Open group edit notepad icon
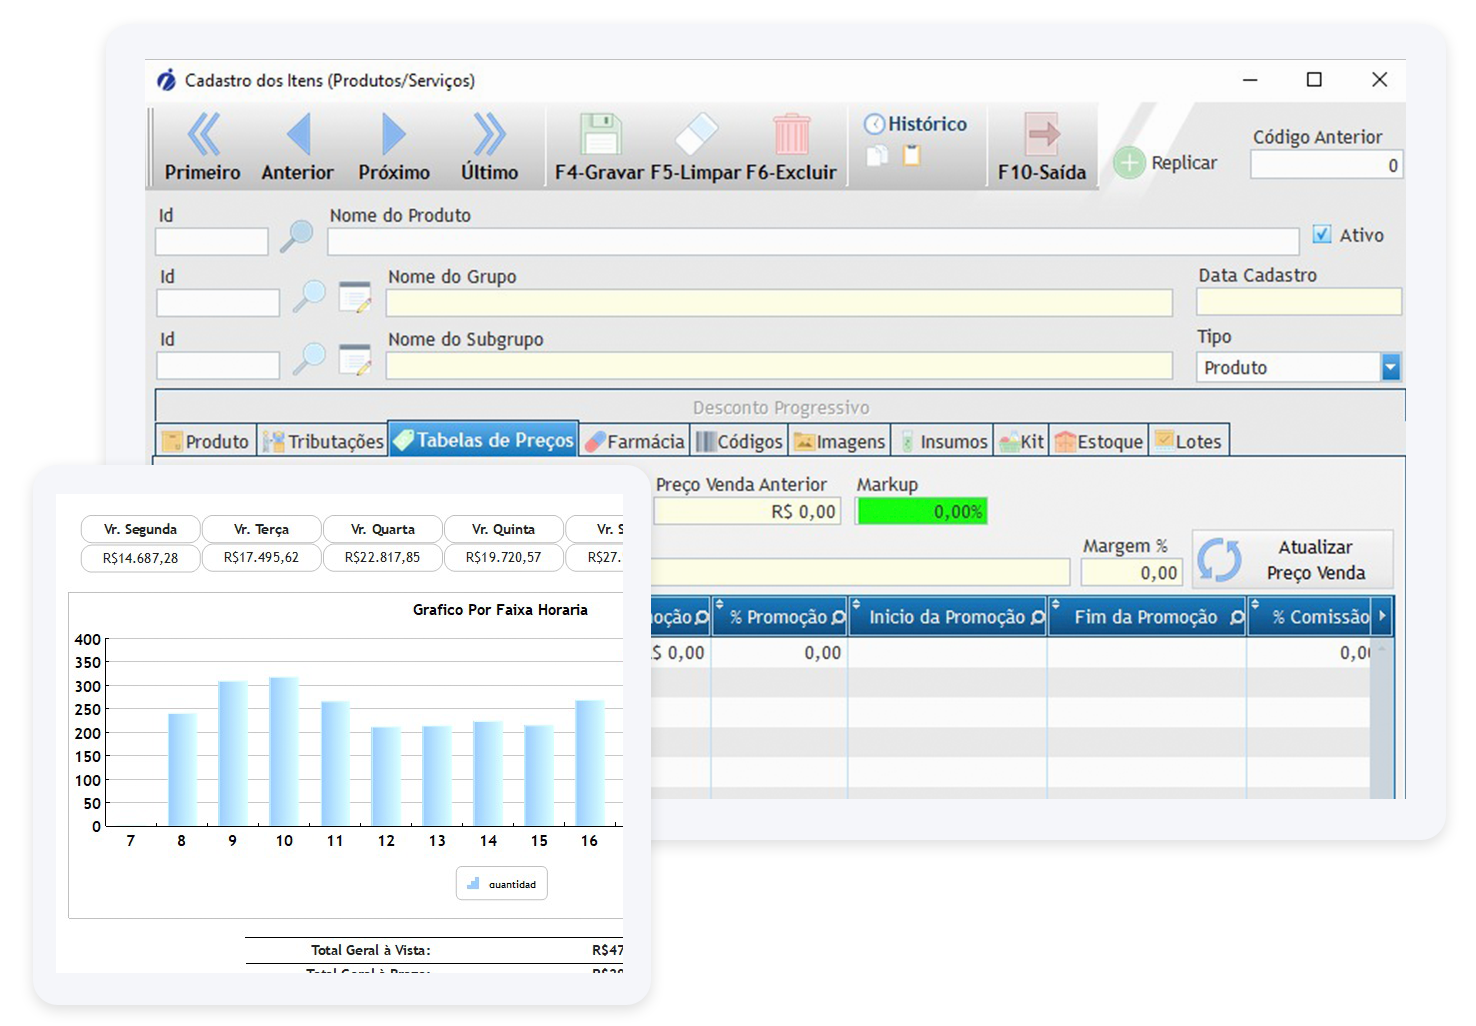This screenshot has width=1476, height=1026. (355, 297)
